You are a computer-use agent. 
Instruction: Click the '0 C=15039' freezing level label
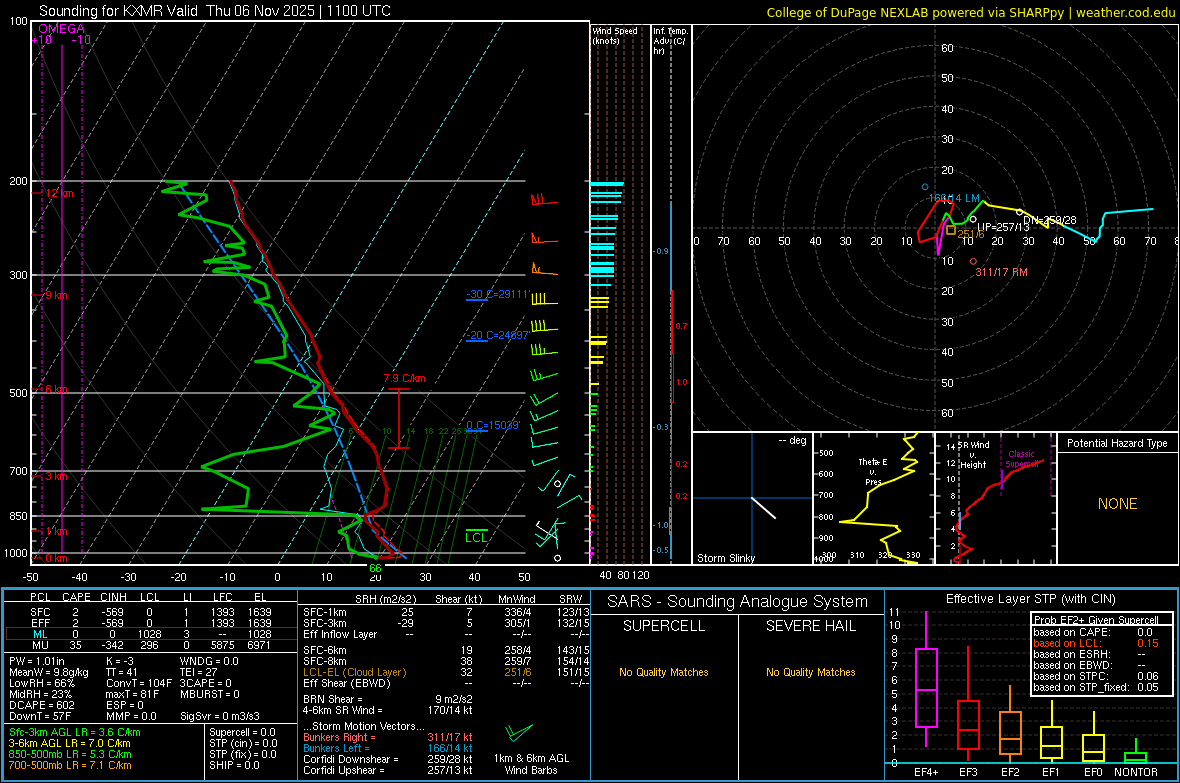[x=493, y=425]
